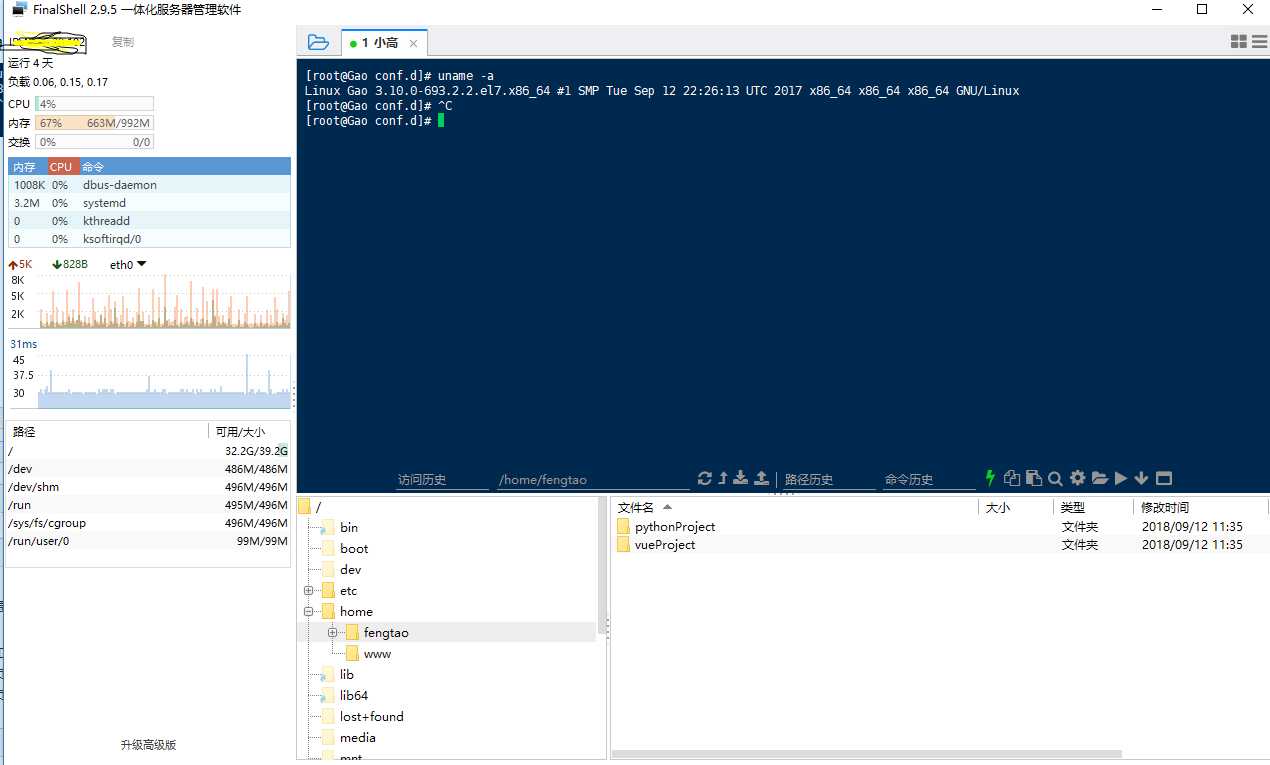
Task: Sort processes by 内存 column
Action: pyautogui.click(x=28, y=167)
